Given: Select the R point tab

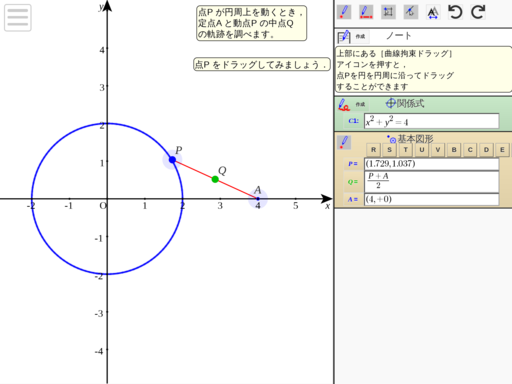Looking at the screenshot, I should tap(373, 150).
